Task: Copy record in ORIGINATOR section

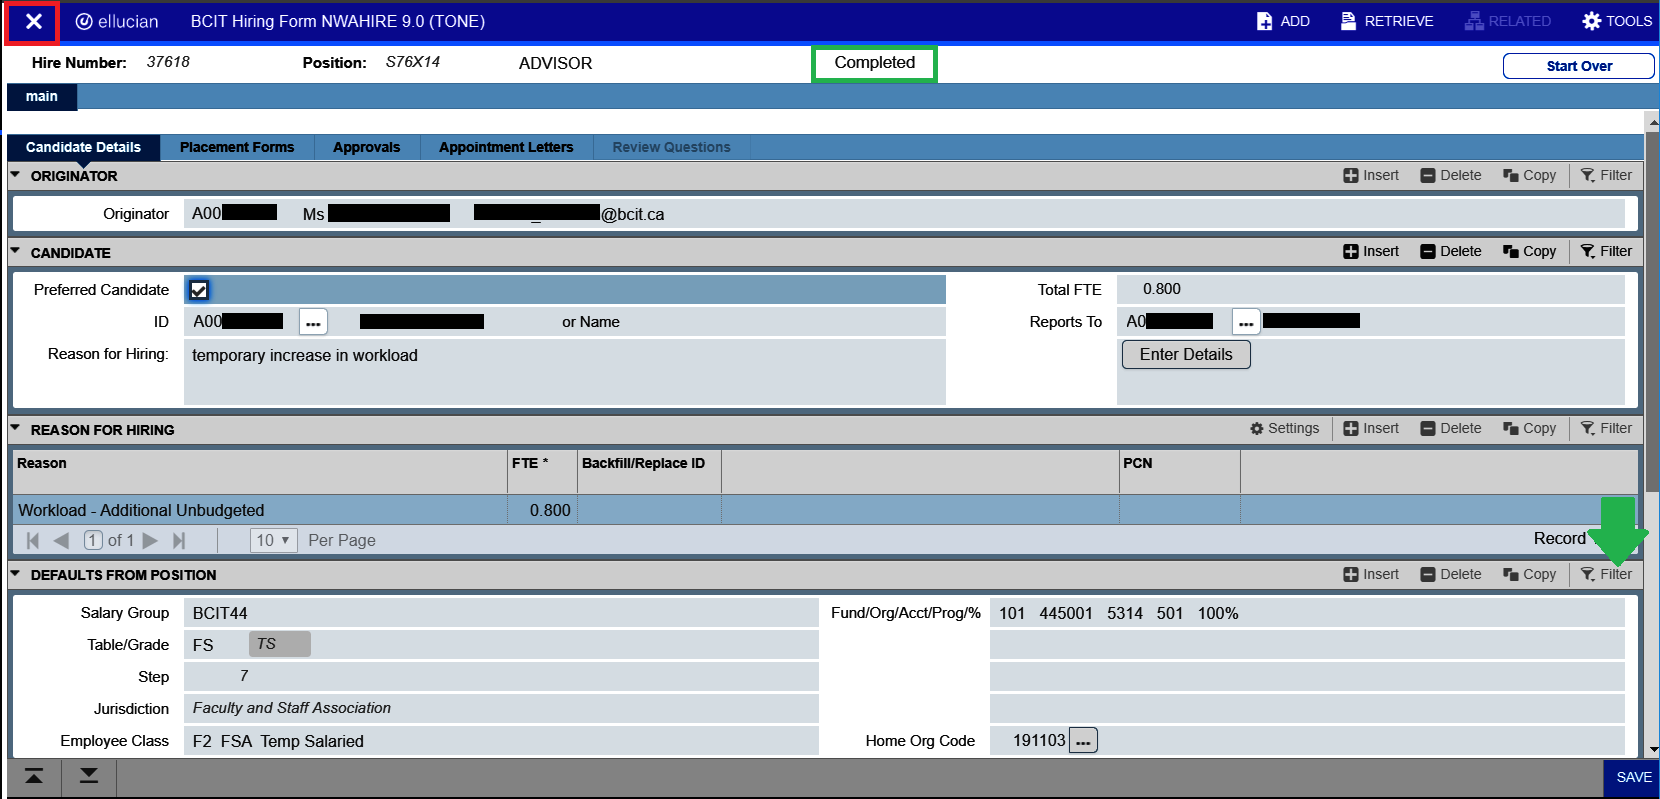Action: 1529,175
